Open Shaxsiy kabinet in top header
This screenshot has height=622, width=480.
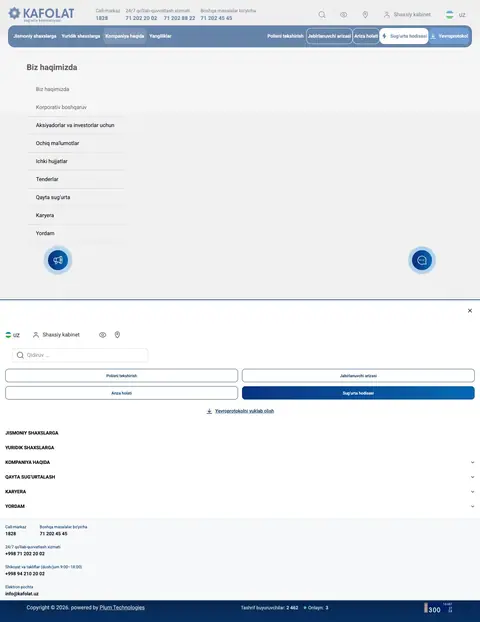coord(407,15)
